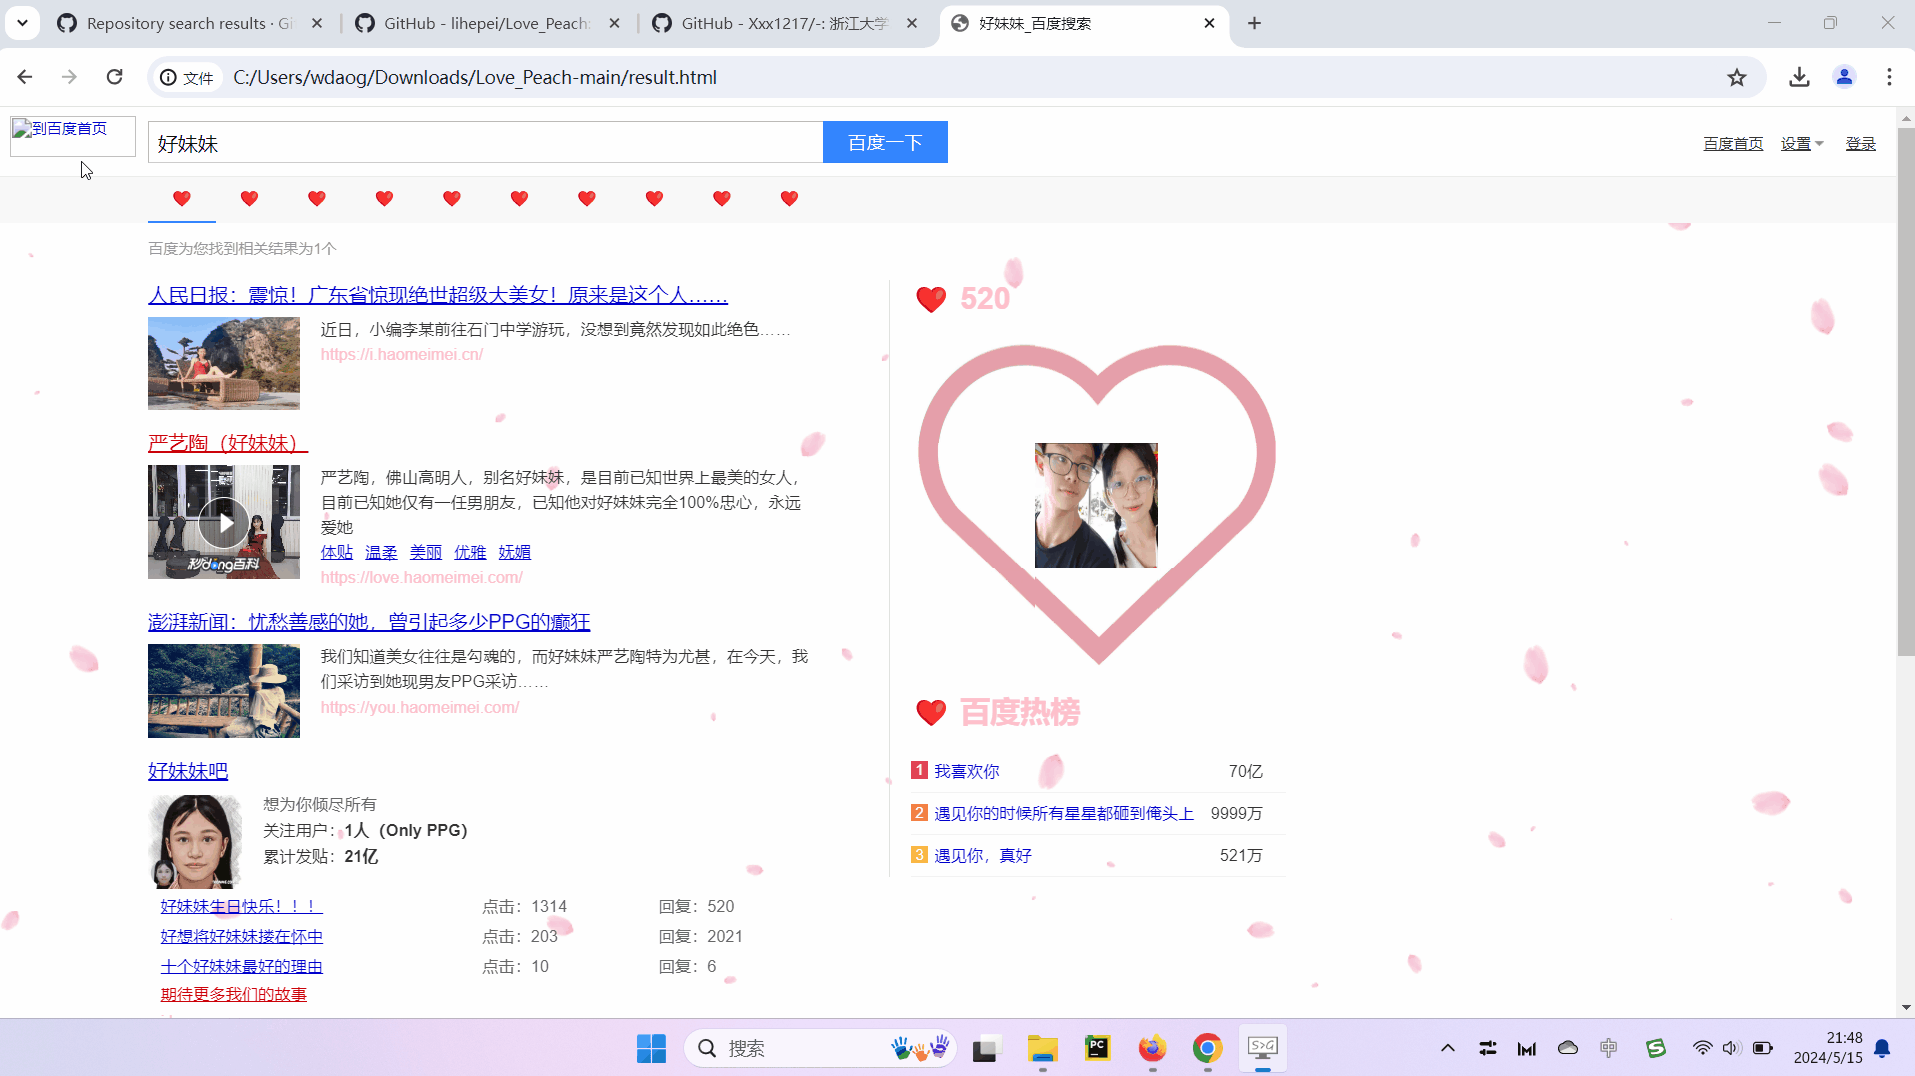
Task: Click the address bar URL text
Action: point(475,77)
